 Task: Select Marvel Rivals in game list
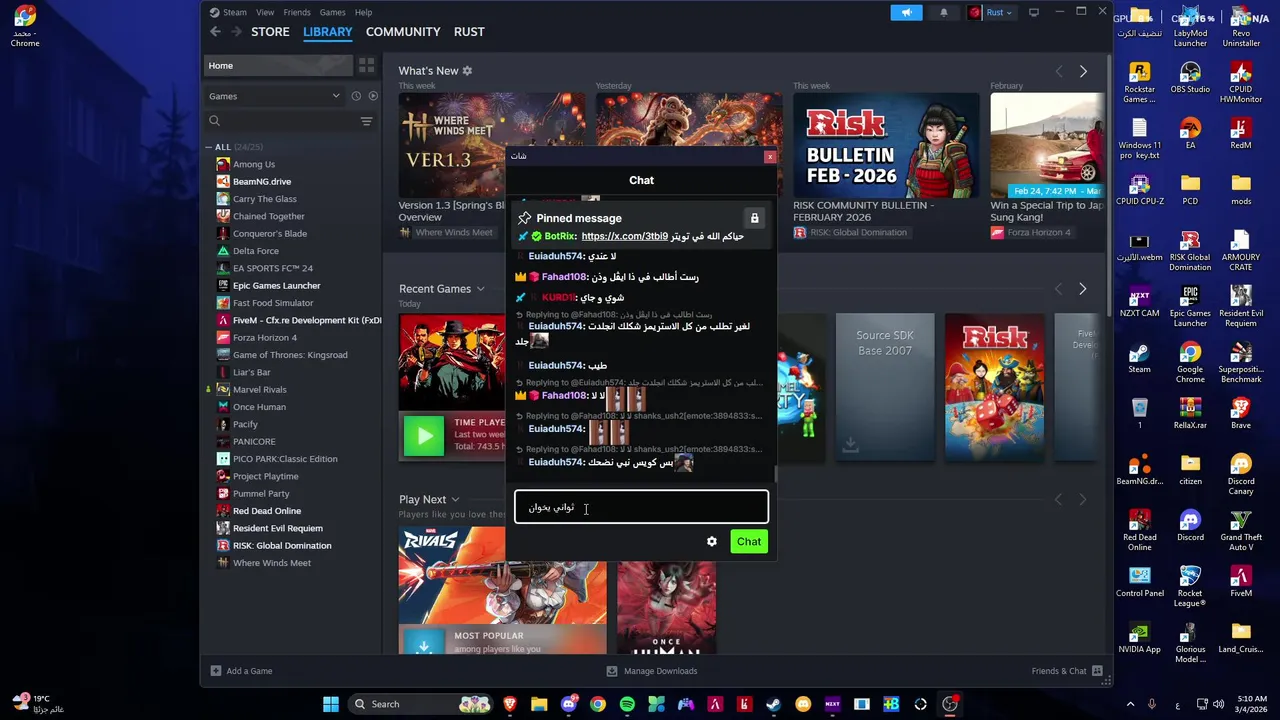[x=260, y=389]
